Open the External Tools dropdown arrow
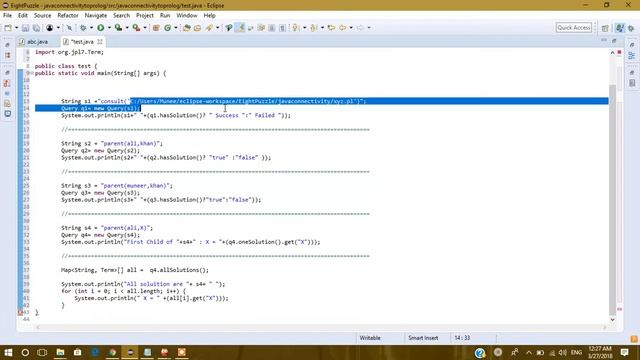The height and width of the screenshot is (360, 640). (145, 28)
